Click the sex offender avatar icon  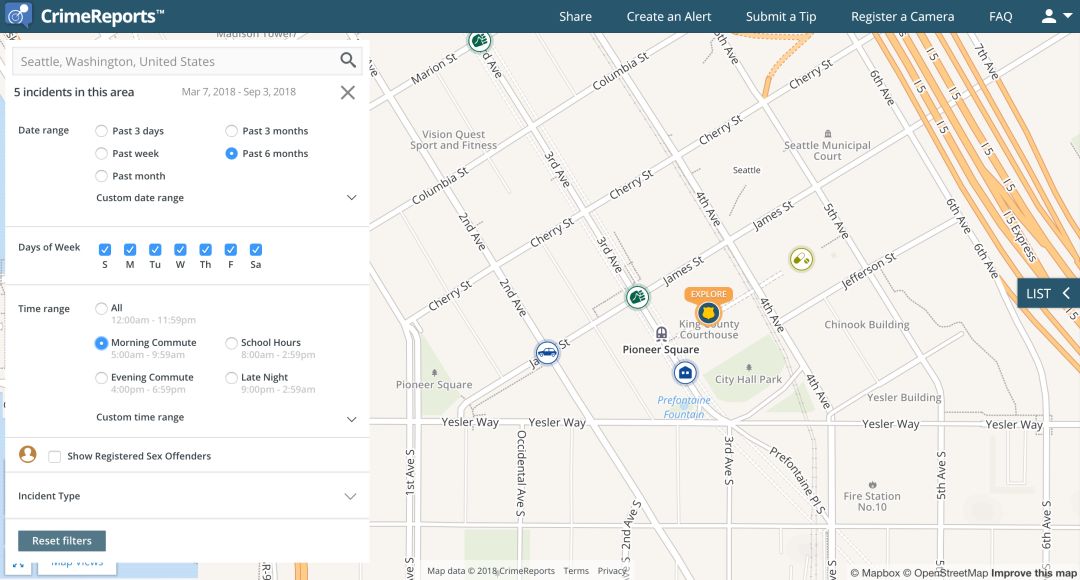tap(28, 454)
